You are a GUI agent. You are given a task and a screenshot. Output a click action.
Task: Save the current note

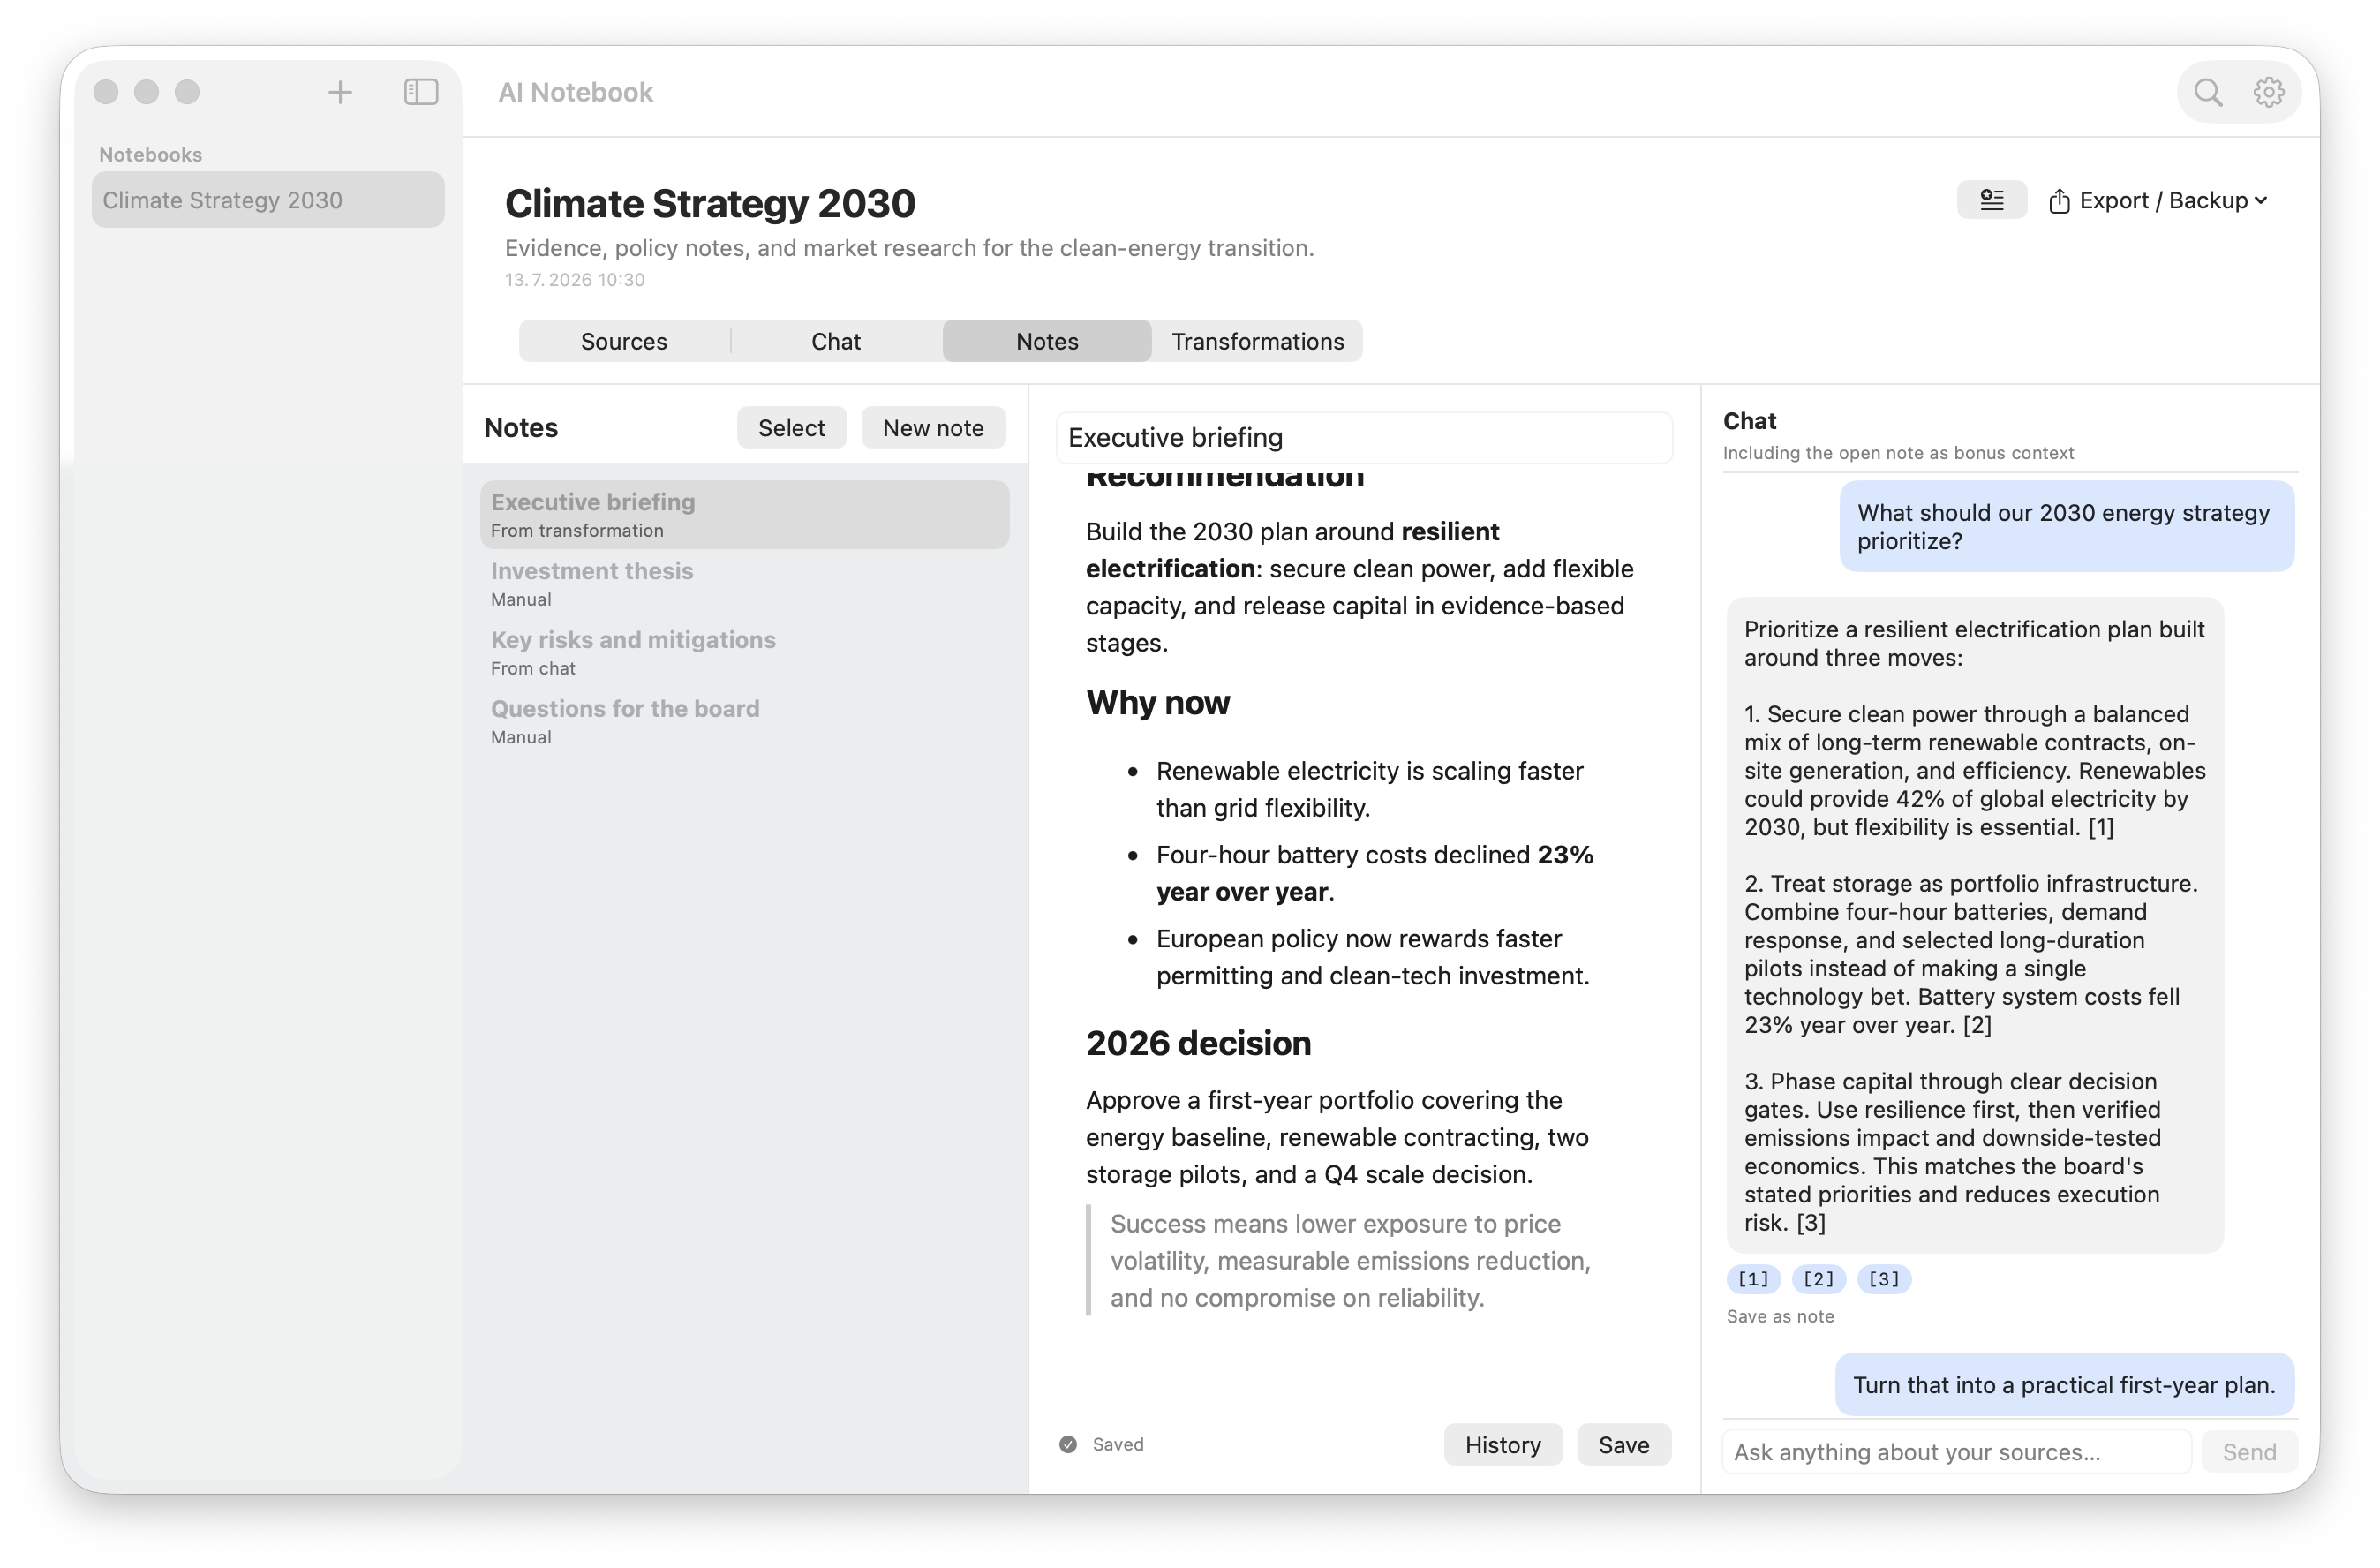point(1623,1445)
